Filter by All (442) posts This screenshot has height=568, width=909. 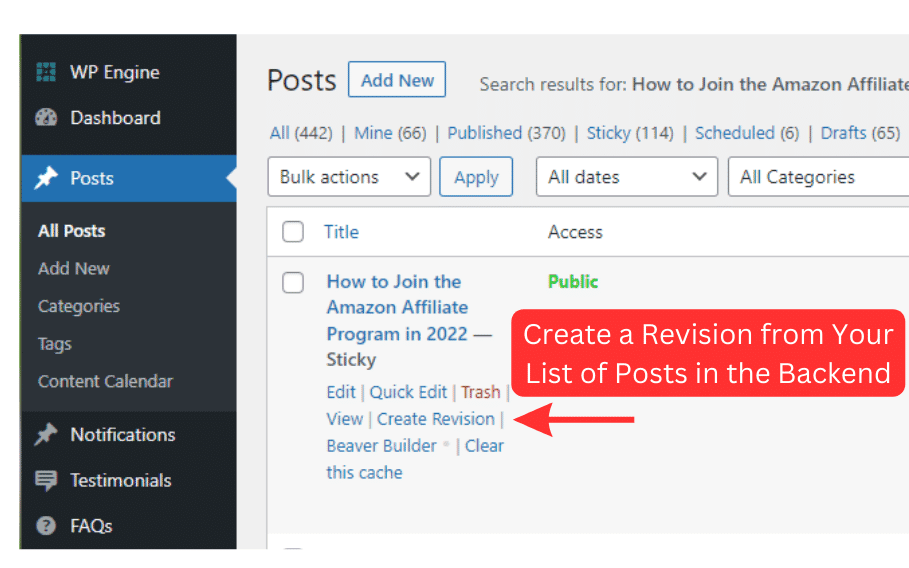301,133
